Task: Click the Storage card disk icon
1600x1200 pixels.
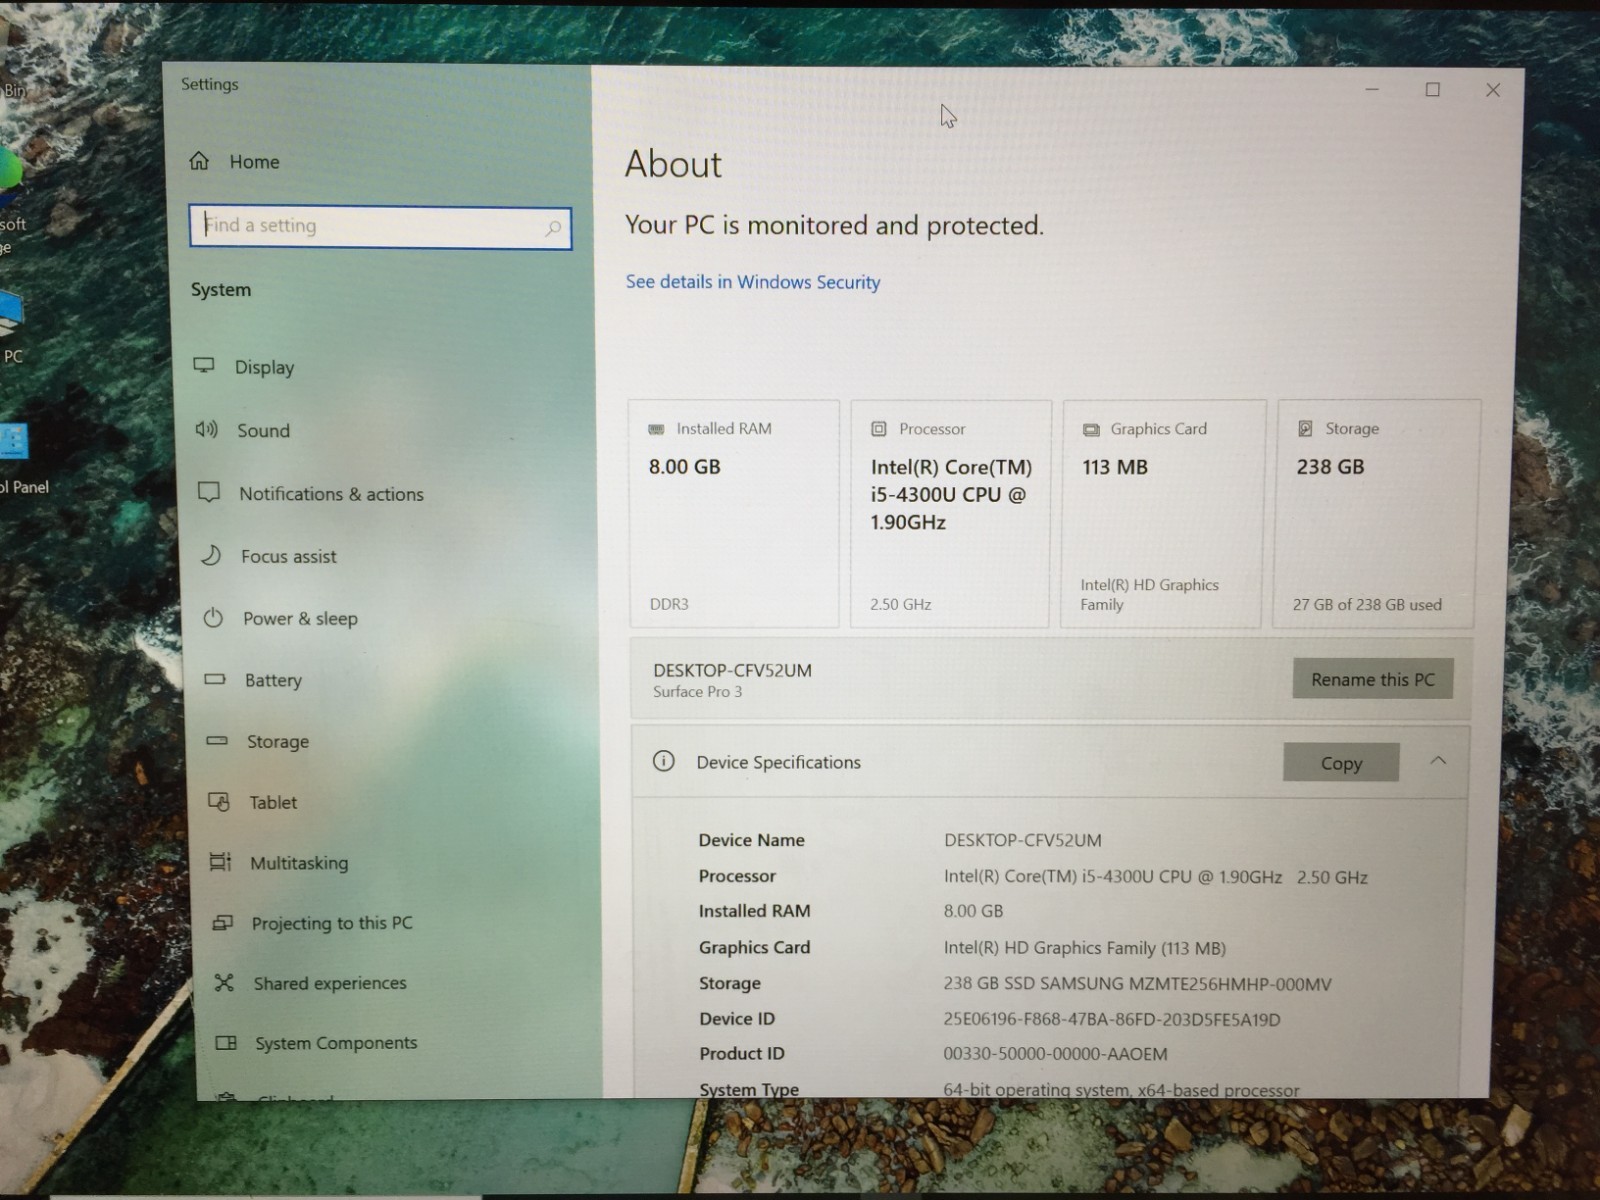Action: tap(1305, 429)
